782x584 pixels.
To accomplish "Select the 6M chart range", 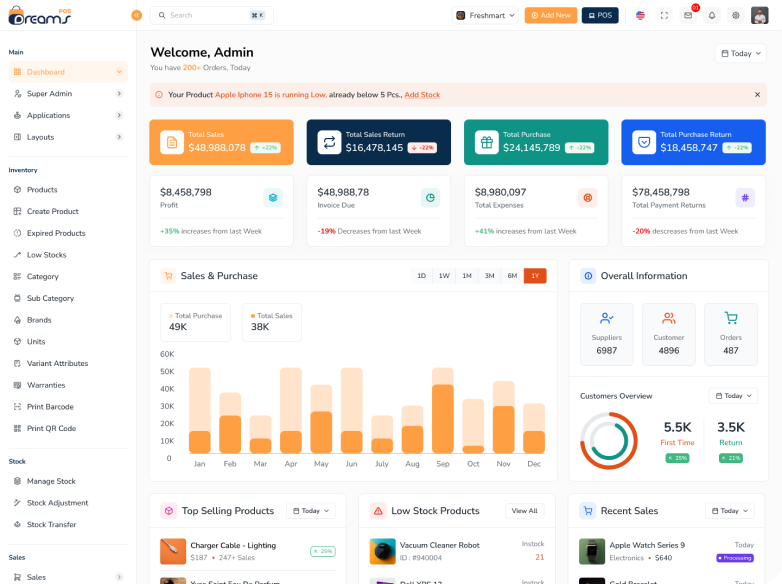I will pyautogui.click(x=512, y=276).
